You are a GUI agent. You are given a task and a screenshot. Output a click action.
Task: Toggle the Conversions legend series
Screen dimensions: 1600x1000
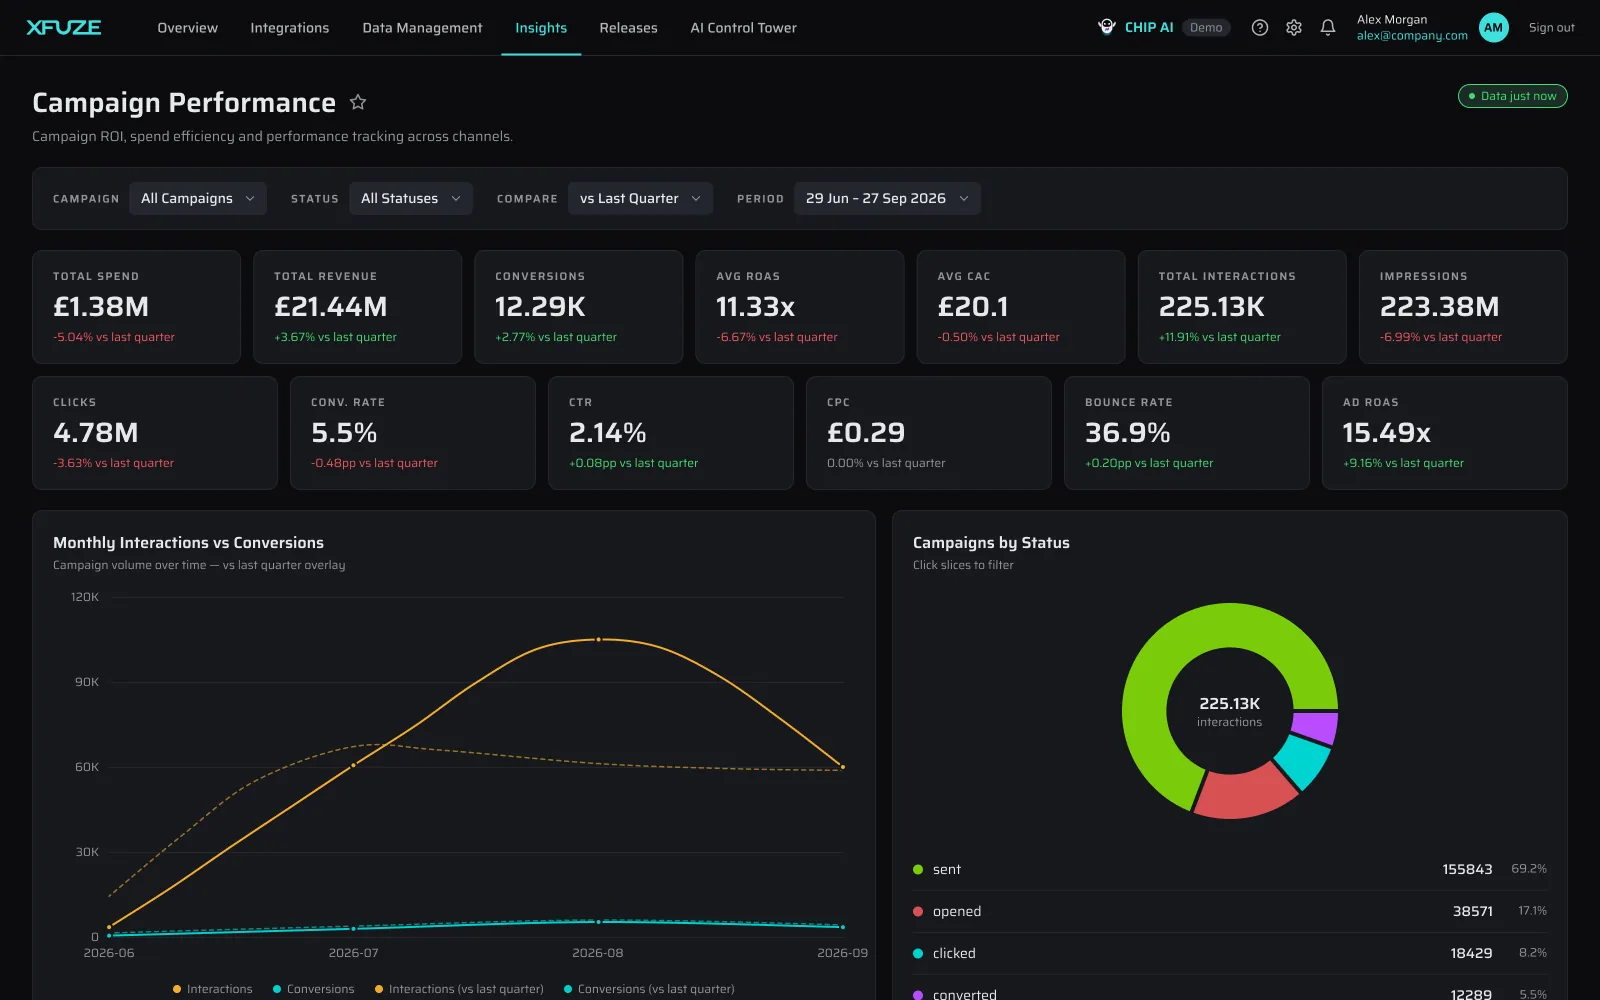[314, 989]
